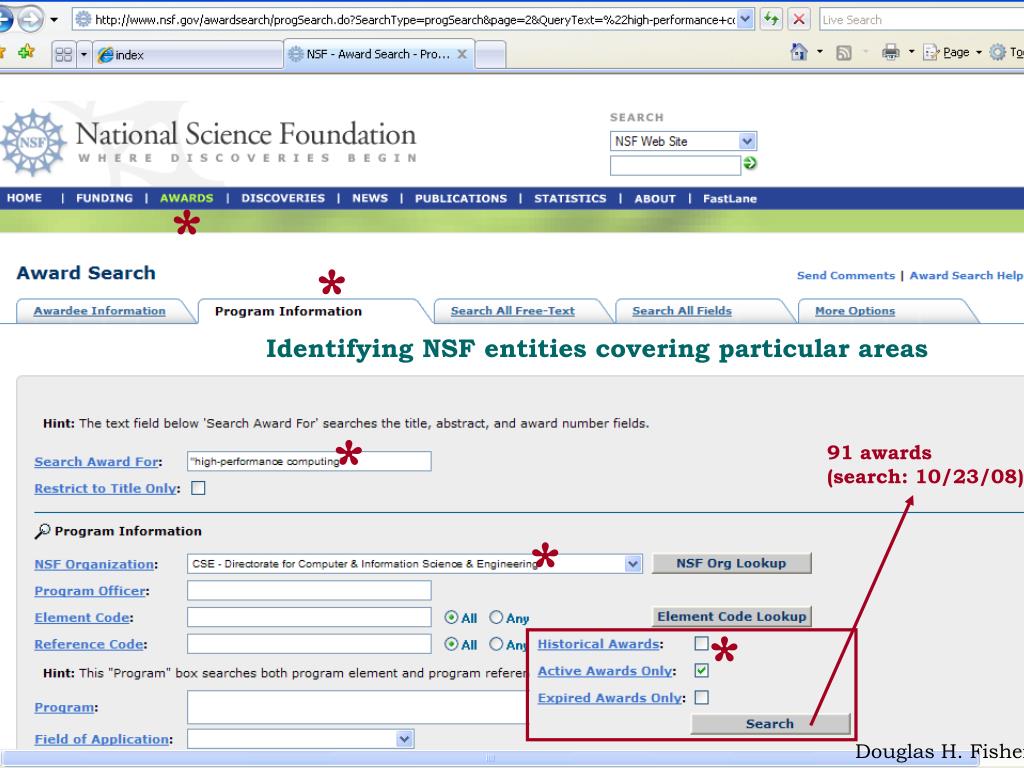The height and width of the screenshot is (768, 1024).
Task: Switch to the index browser tab
Action: [x=188, y=55]
